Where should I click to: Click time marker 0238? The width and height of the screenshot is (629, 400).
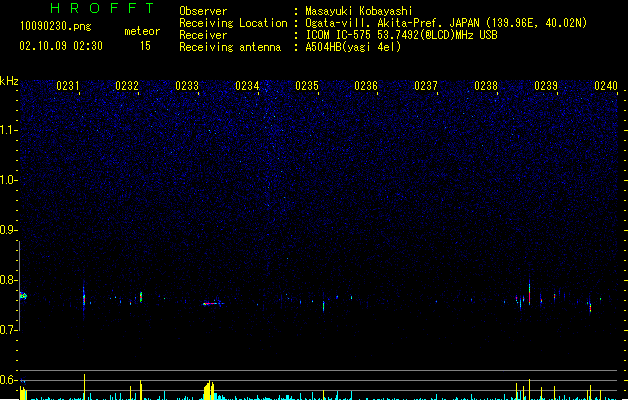click(486, 86)
